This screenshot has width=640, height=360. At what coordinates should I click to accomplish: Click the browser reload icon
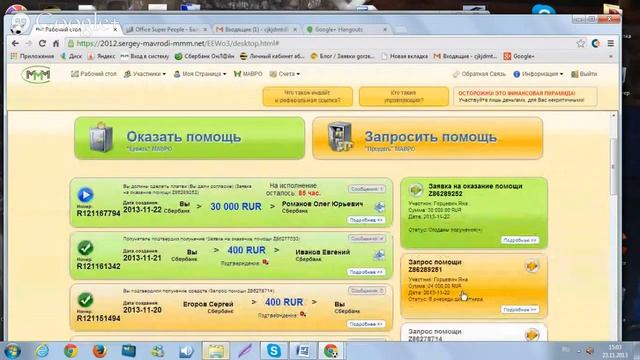(42, 43)
